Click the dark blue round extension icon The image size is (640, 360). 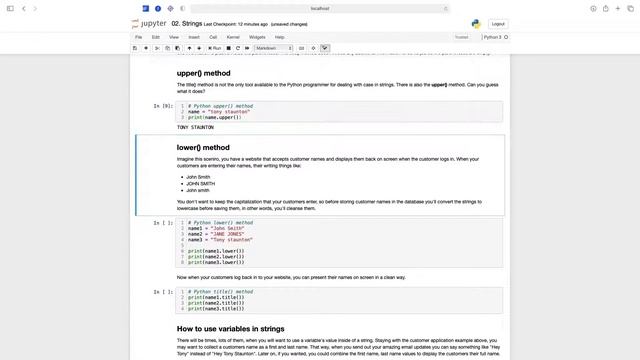point(158,8)
